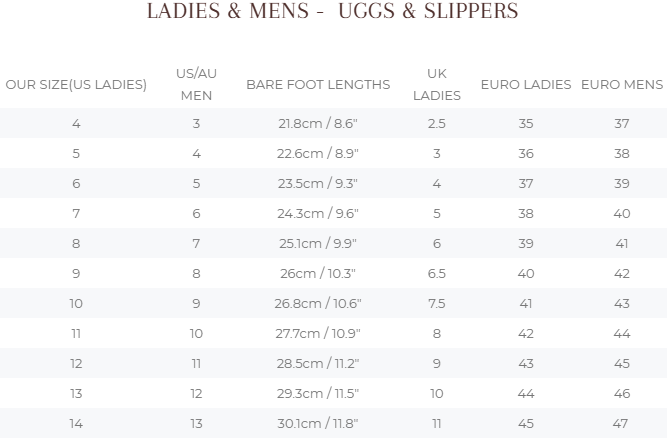Image resolution: width=667 pixels, height=440 pixels.
Task: Select the 29.3cm / 11.5" foot length cell
Action: point(318,394)
